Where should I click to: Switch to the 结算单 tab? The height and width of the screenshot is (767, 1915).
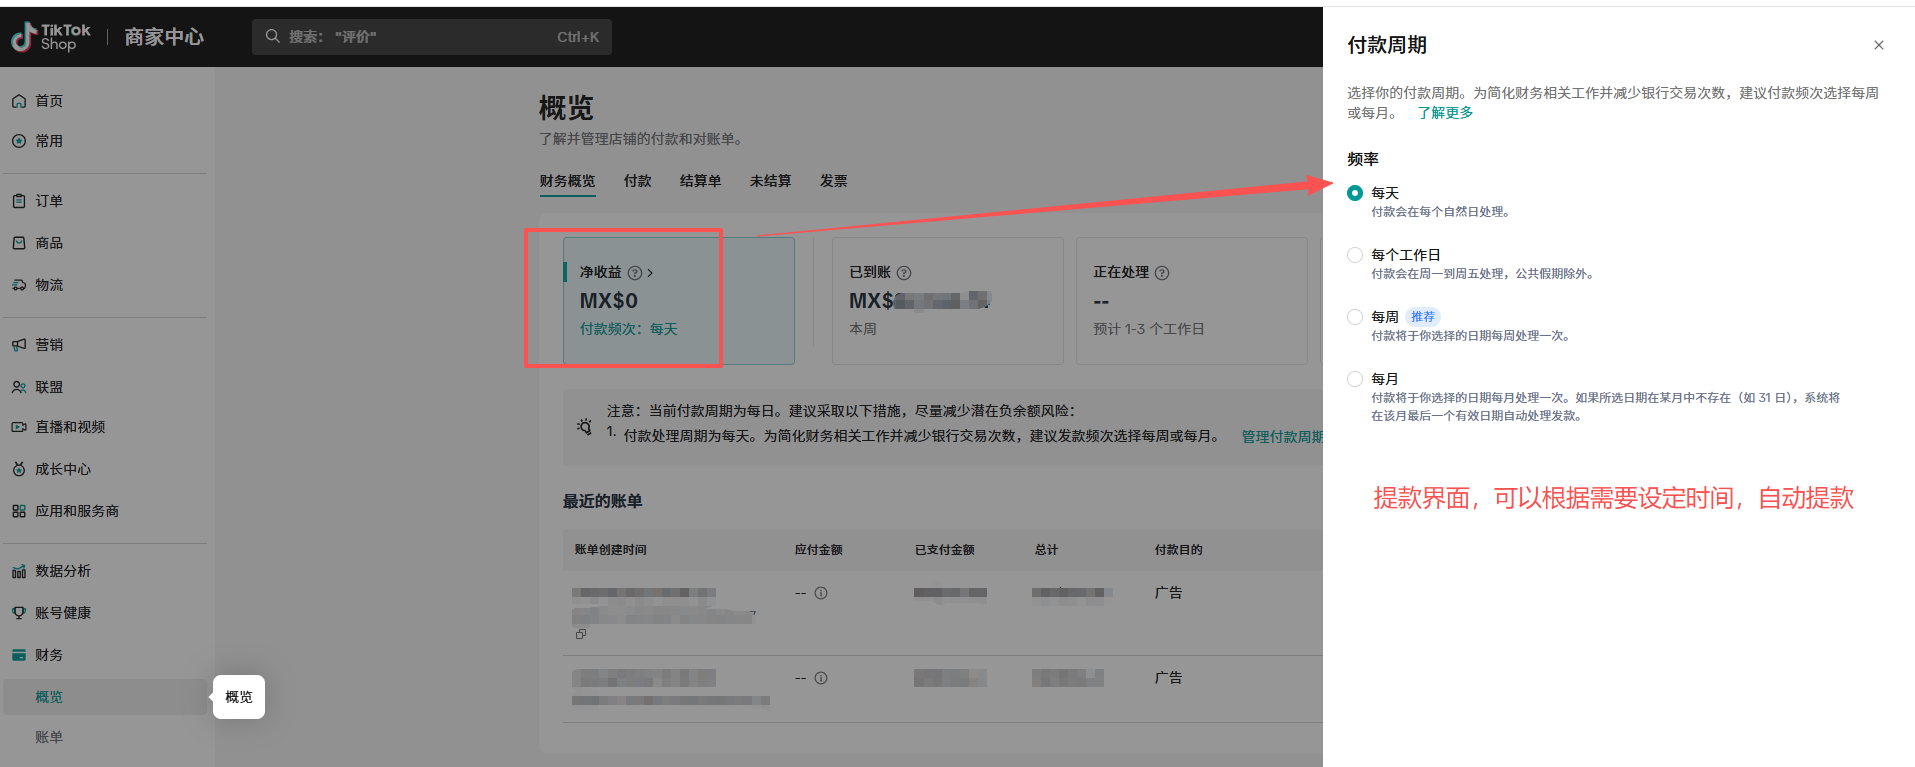tap(700, 181)
